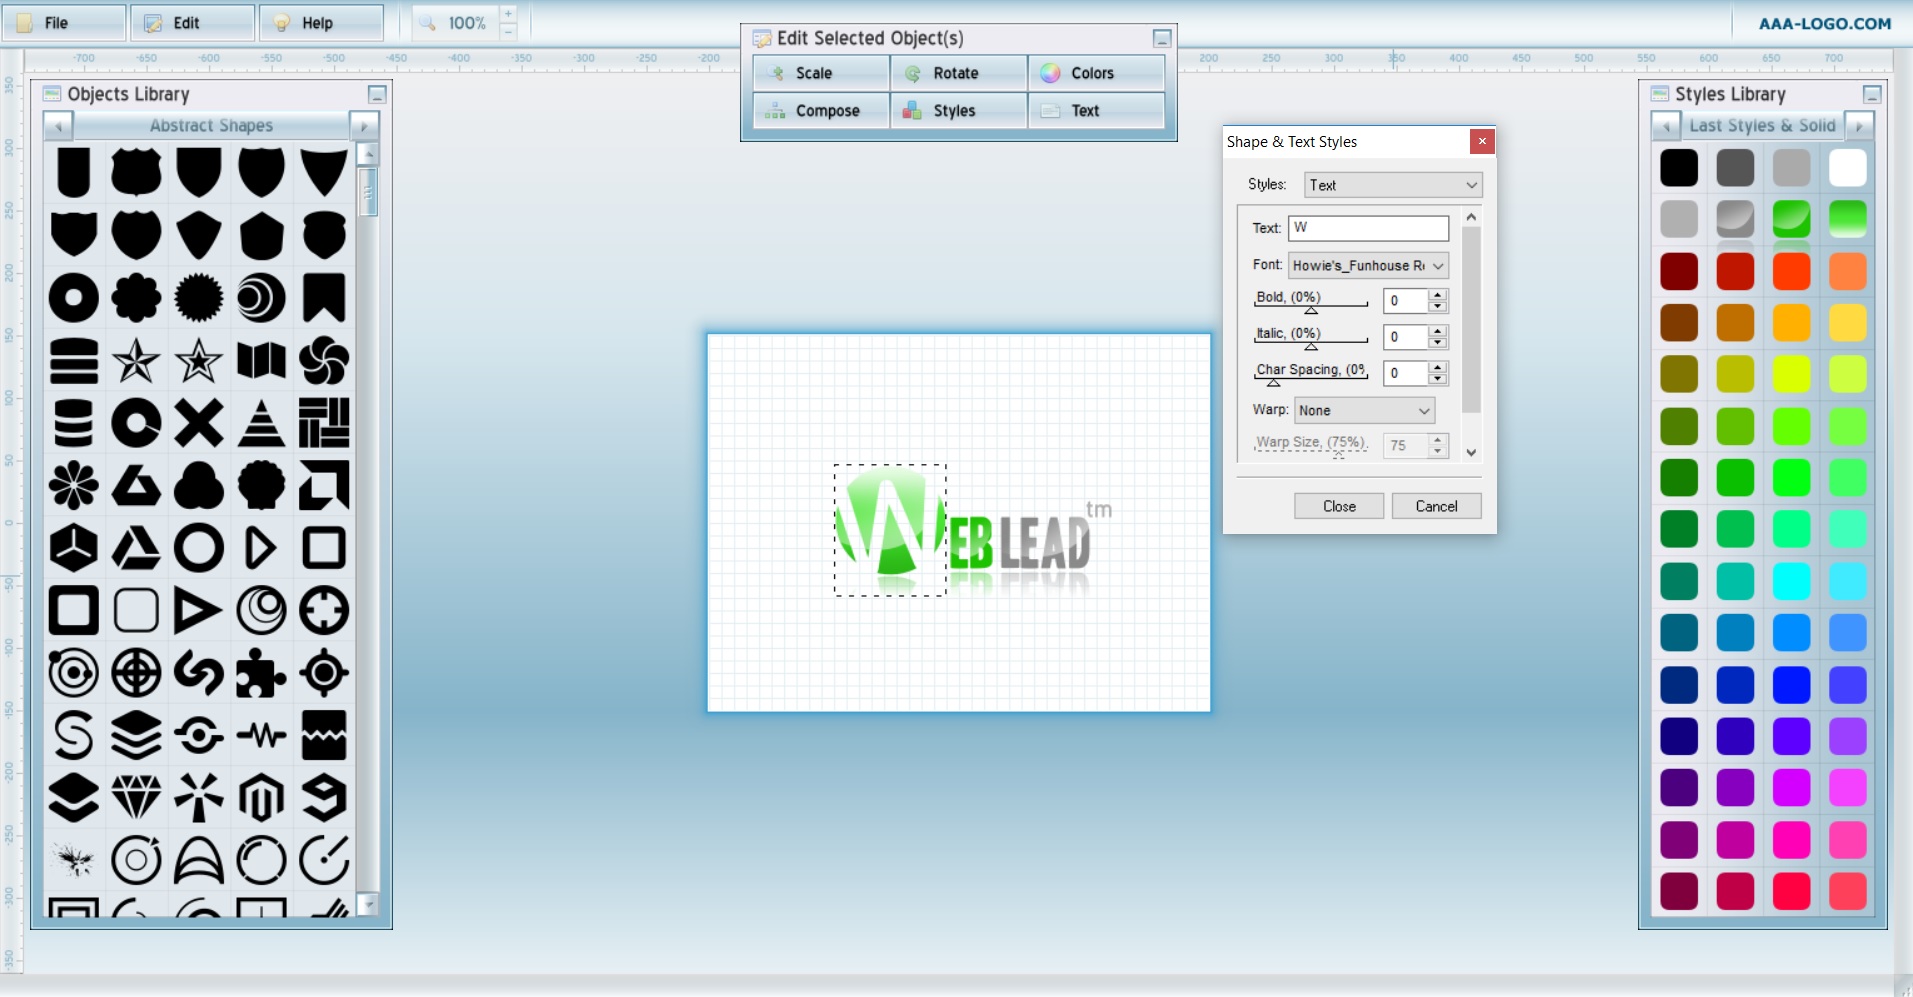Expand the Font selection dropdown

(x=1366, y=266)
